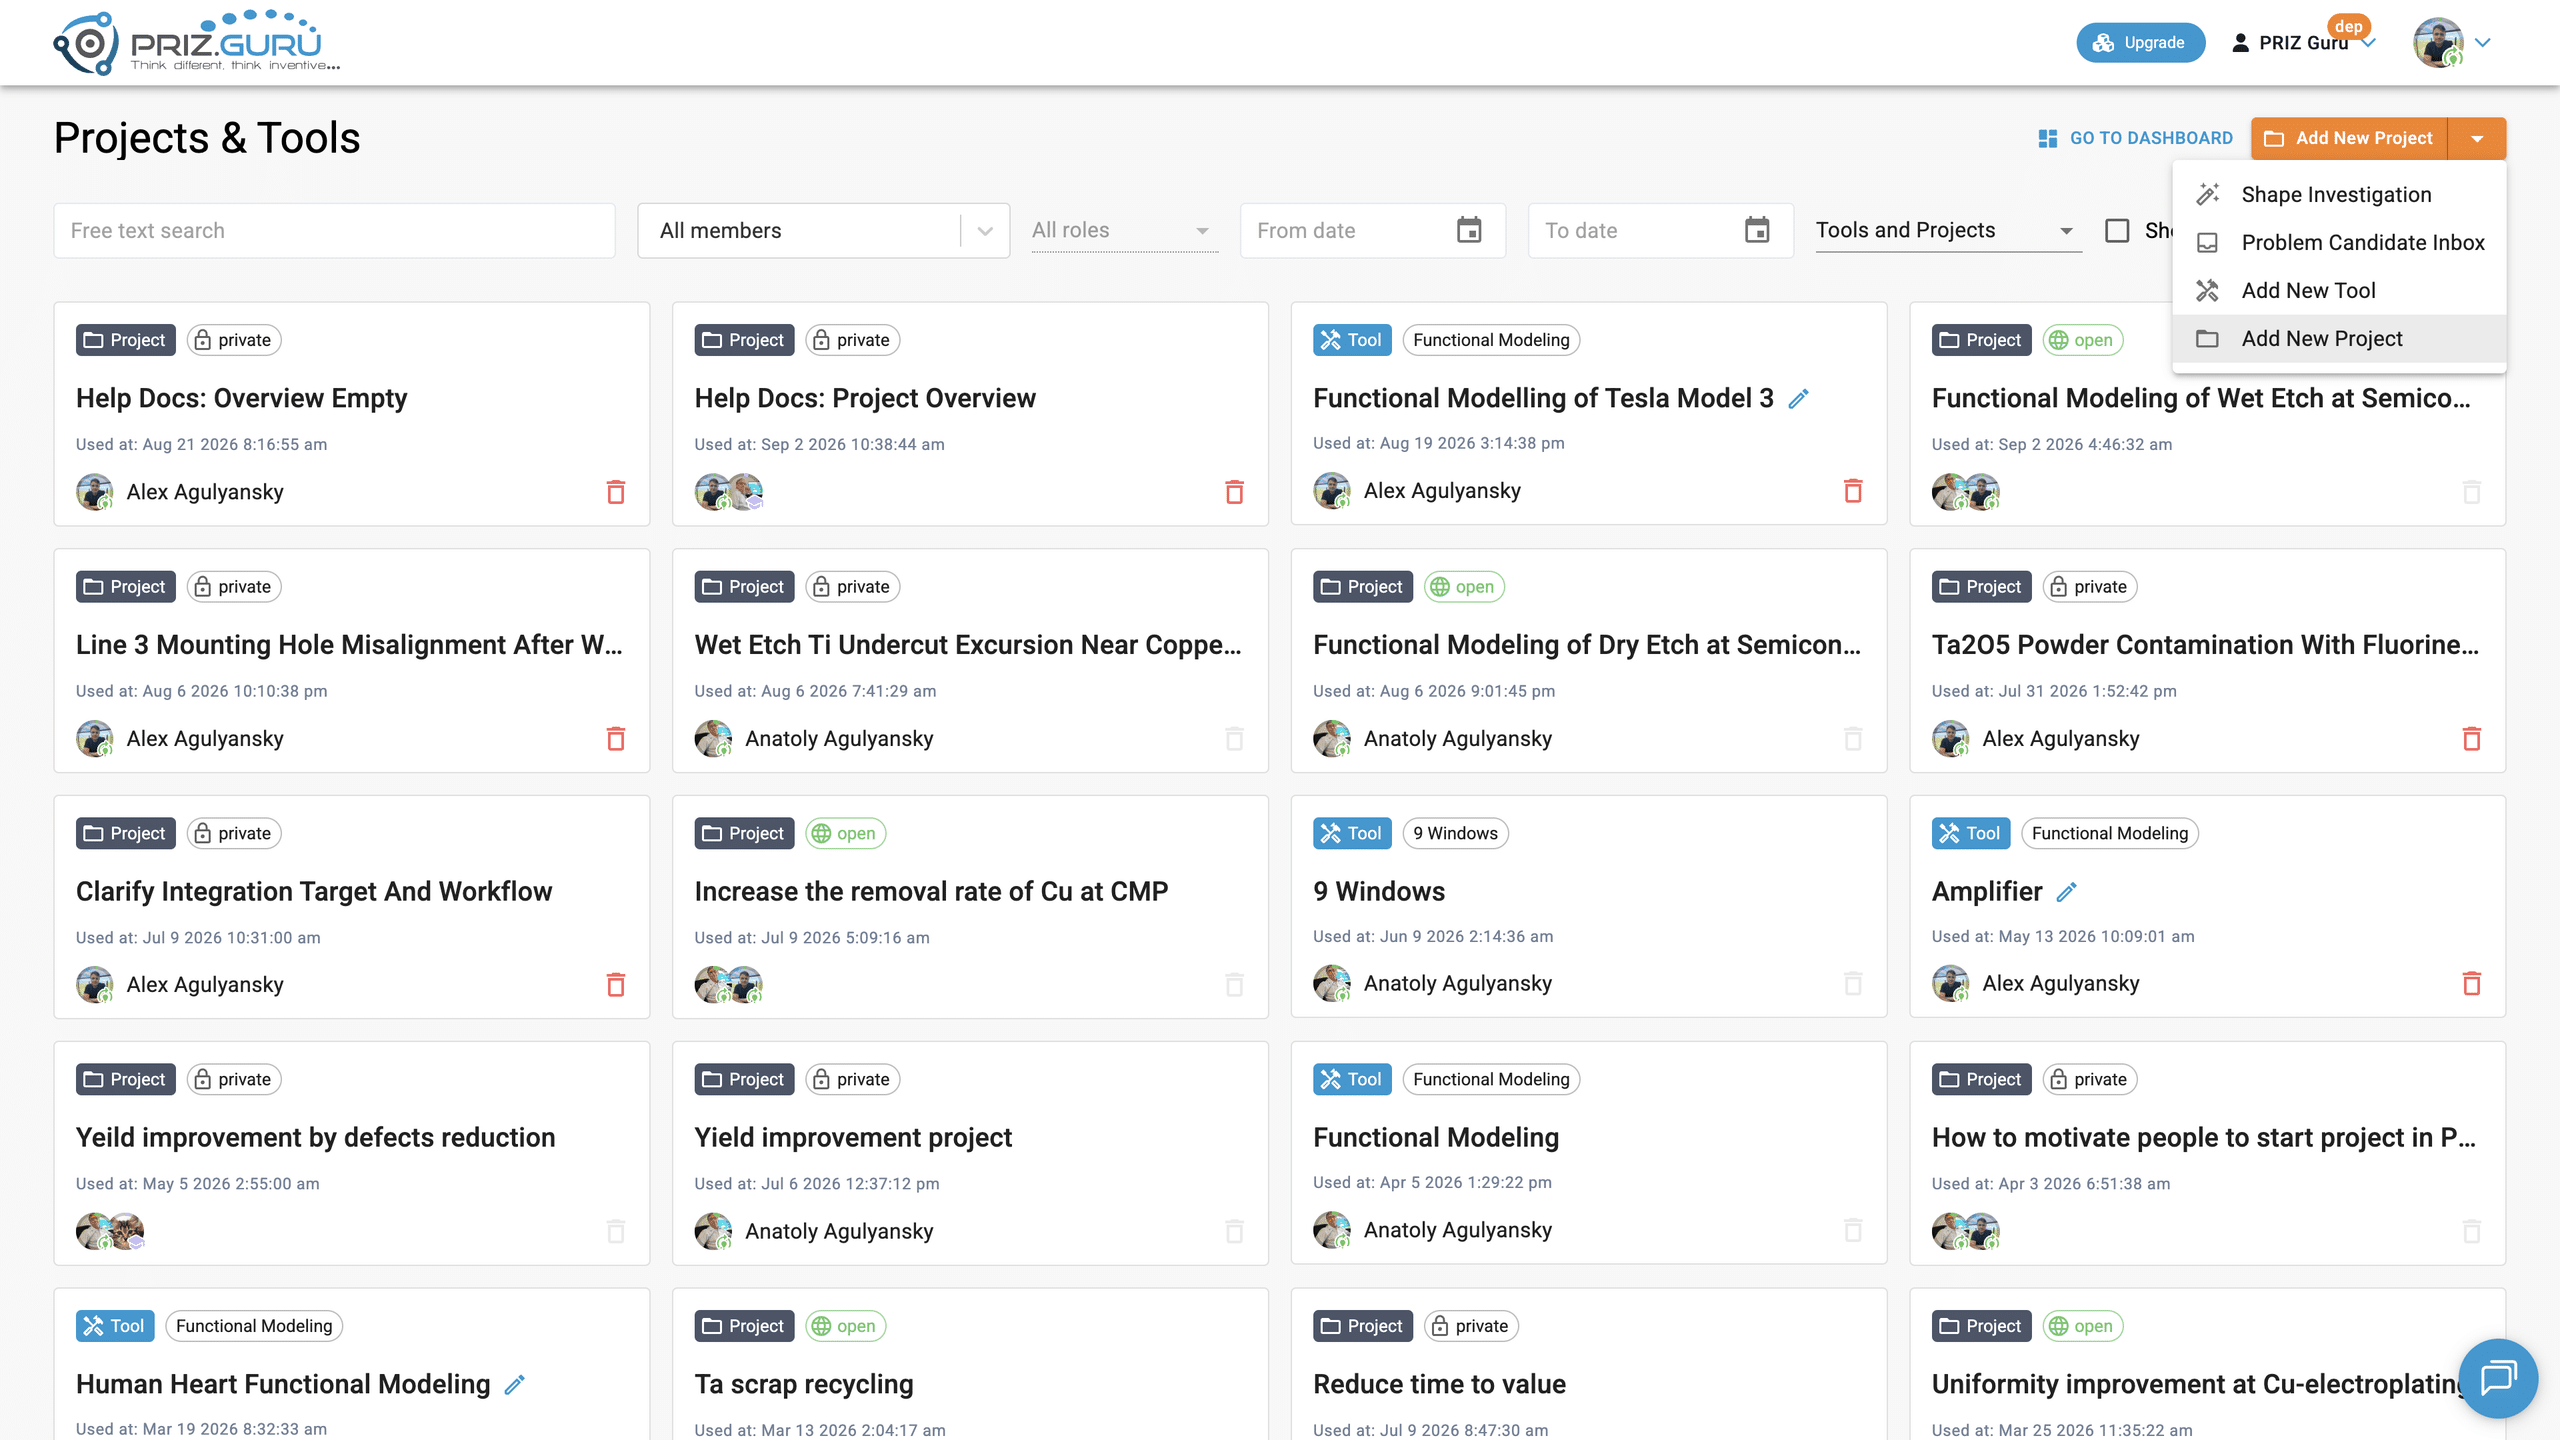
Task: Click GO TO DASHBOARD link
Action: click(x=2135, y=139)
